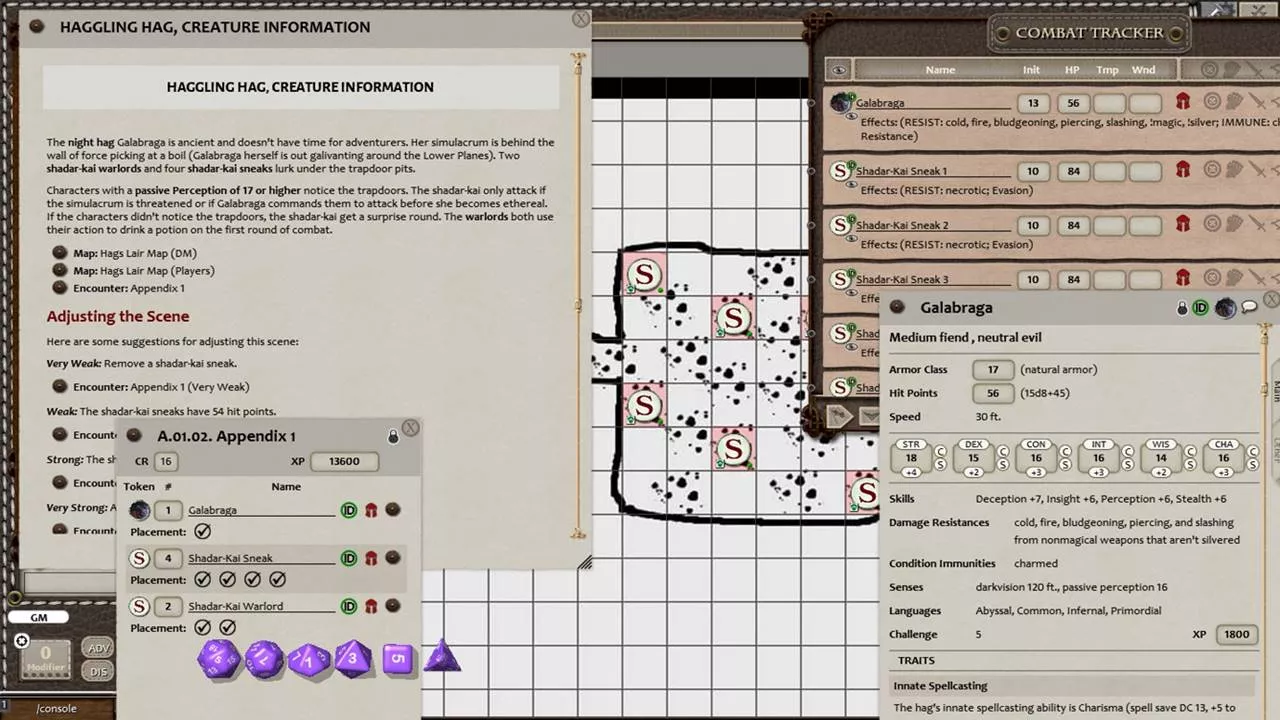Viewport: 1280px width, 720px height.
Task: Toggle the ID icon on Galabraga NPC sheet
Action: [x=1201, y=308]
